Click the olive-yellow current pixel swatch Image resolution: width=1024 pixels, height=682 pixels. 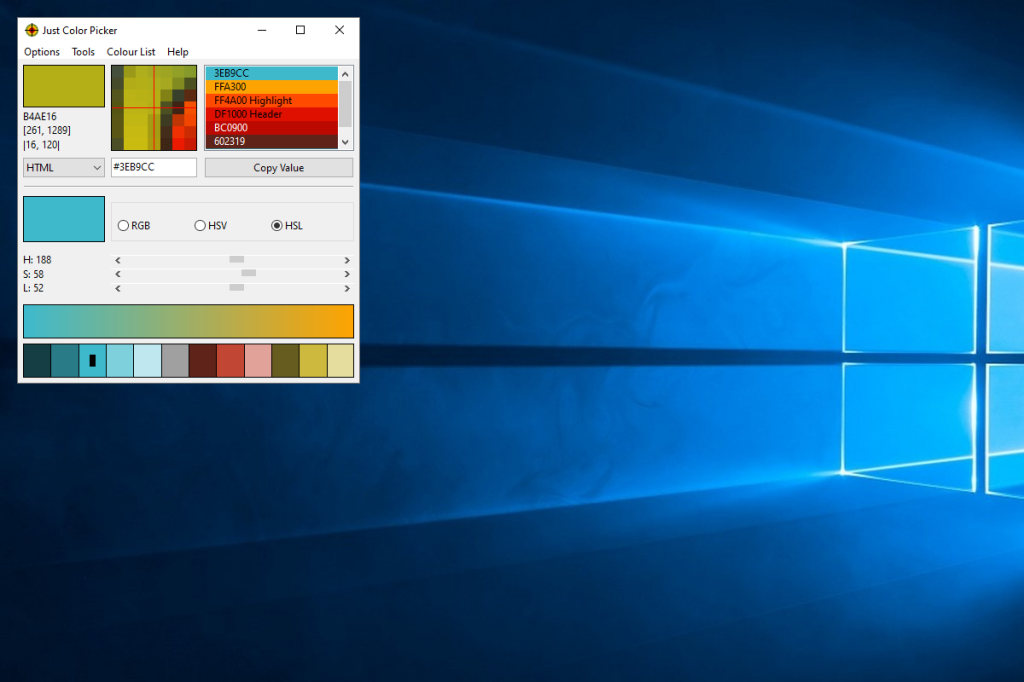64,86
